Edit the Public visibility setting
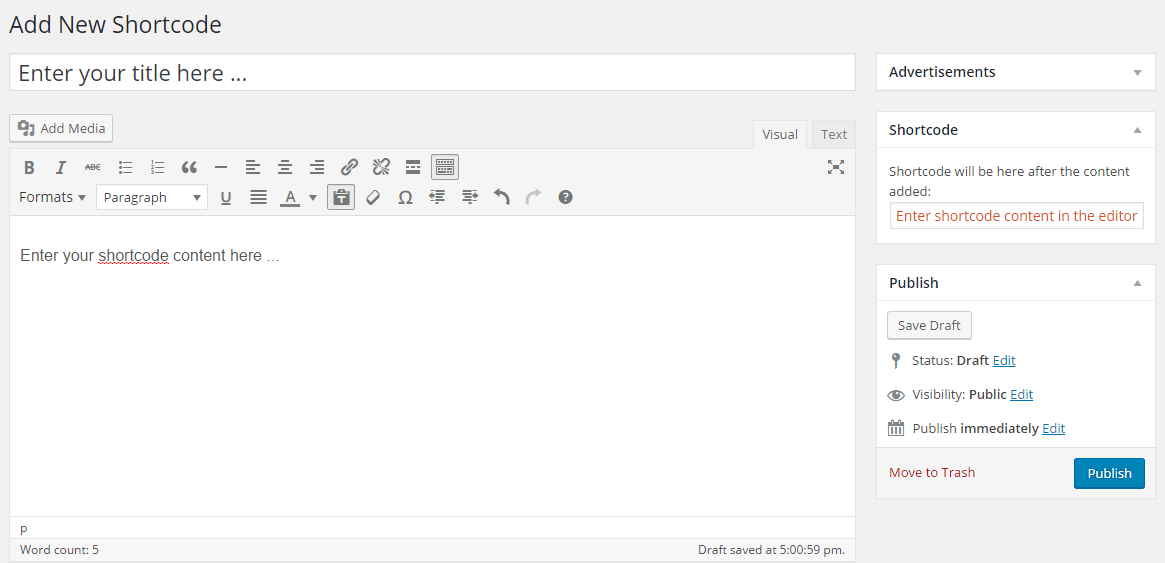This screenshot has width=1165, height=563. 1022,394
